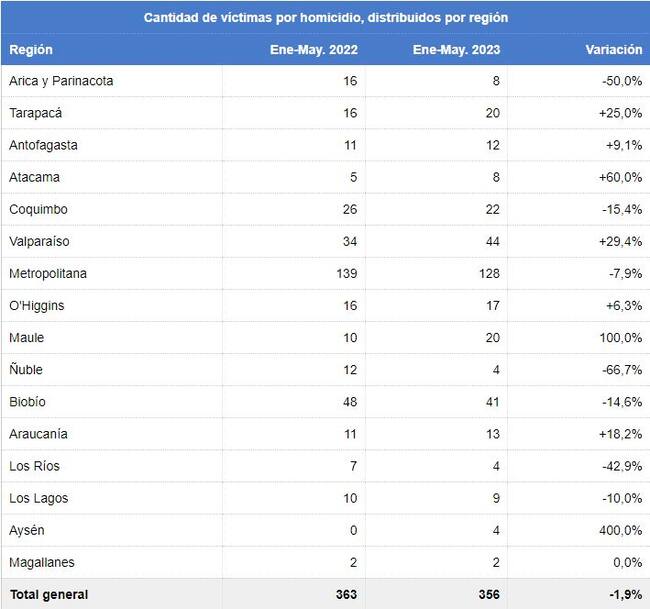Click the Los Ríos region name
The width and height of the screenshot is (650, 609).
(32, 466)
